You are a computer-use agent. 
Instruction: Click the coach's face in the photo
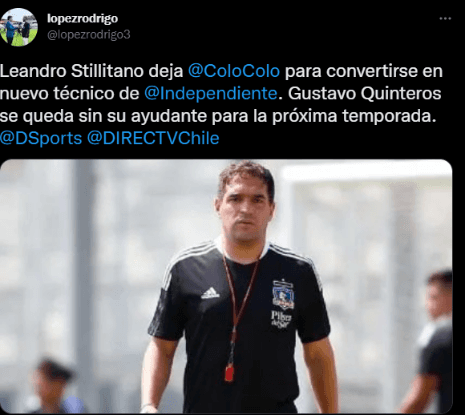pos(245,207)
